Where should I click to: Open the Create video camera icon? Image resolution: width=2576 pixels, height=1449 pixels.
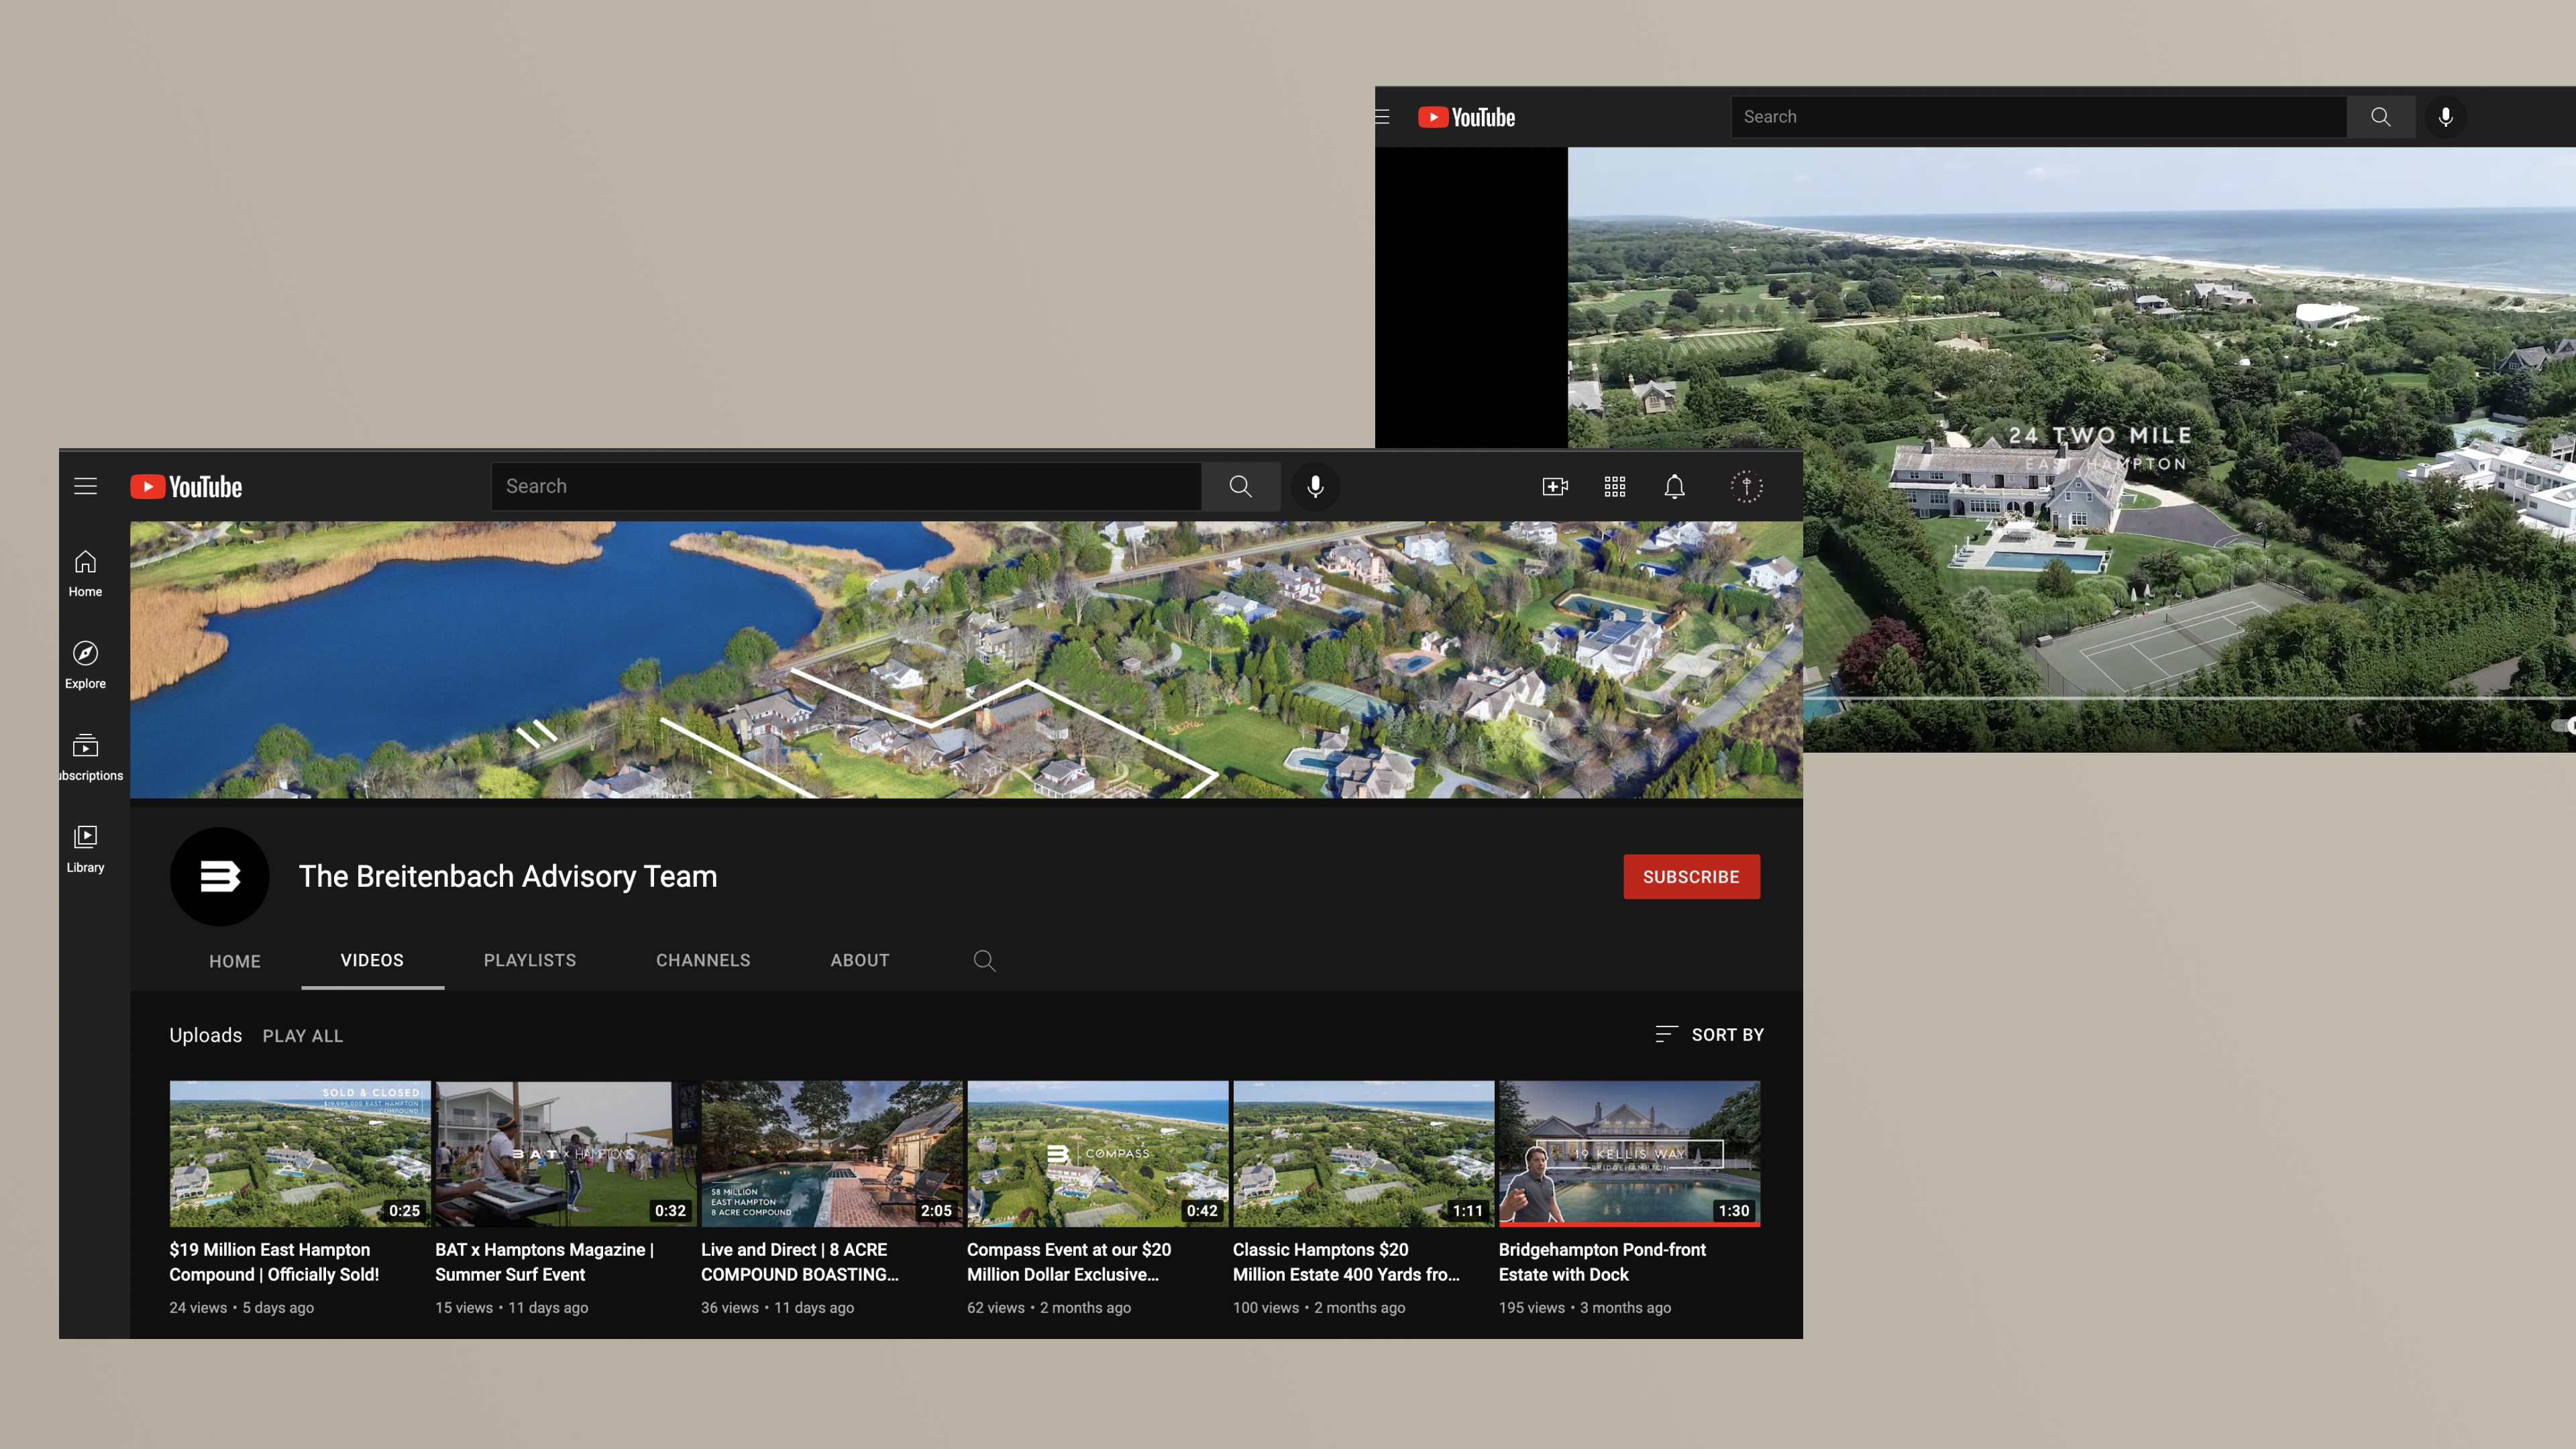point(1554,486)
